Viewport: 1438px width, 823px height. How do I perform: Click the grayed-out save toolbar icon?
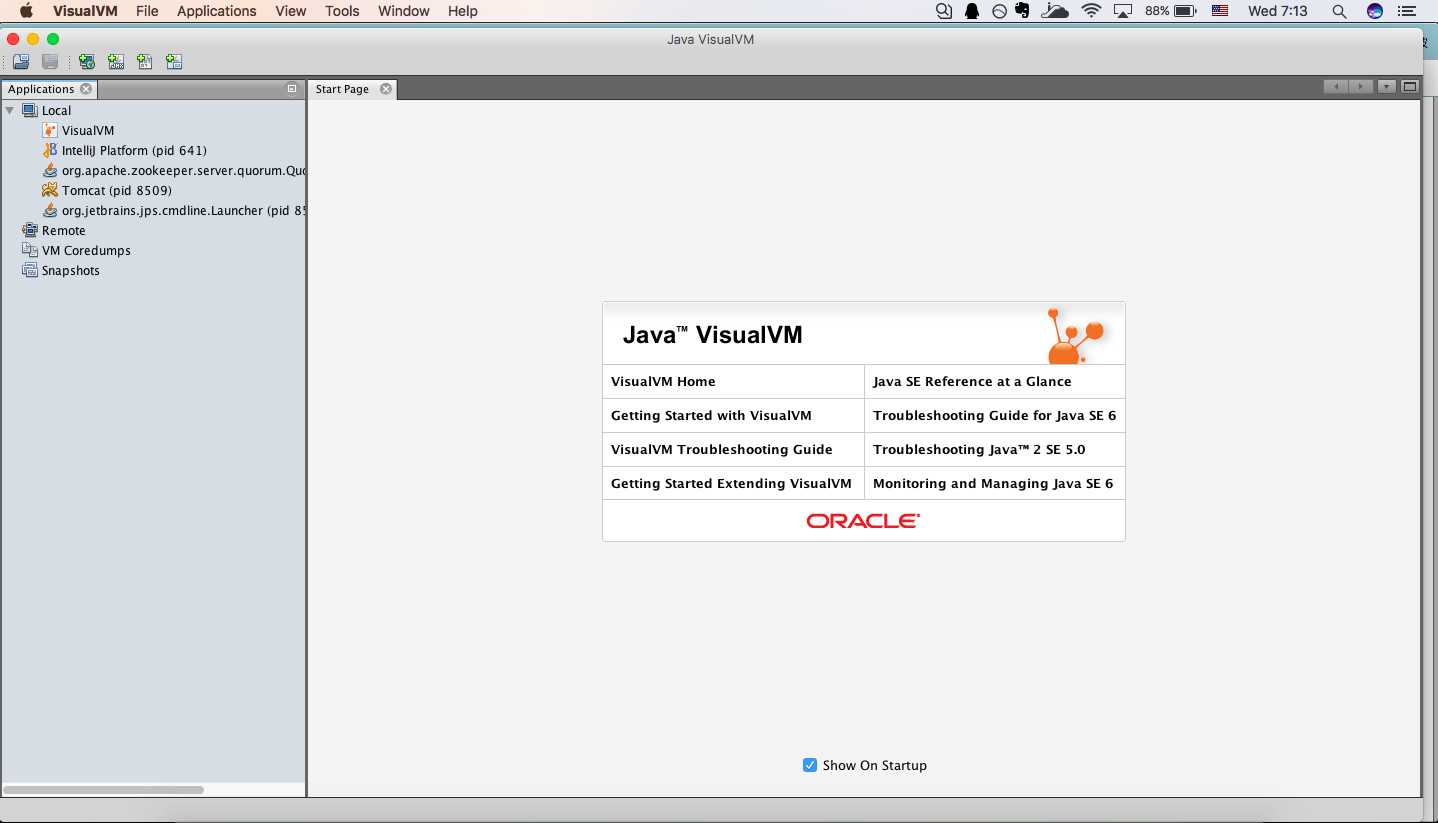[x=50, y=62]
